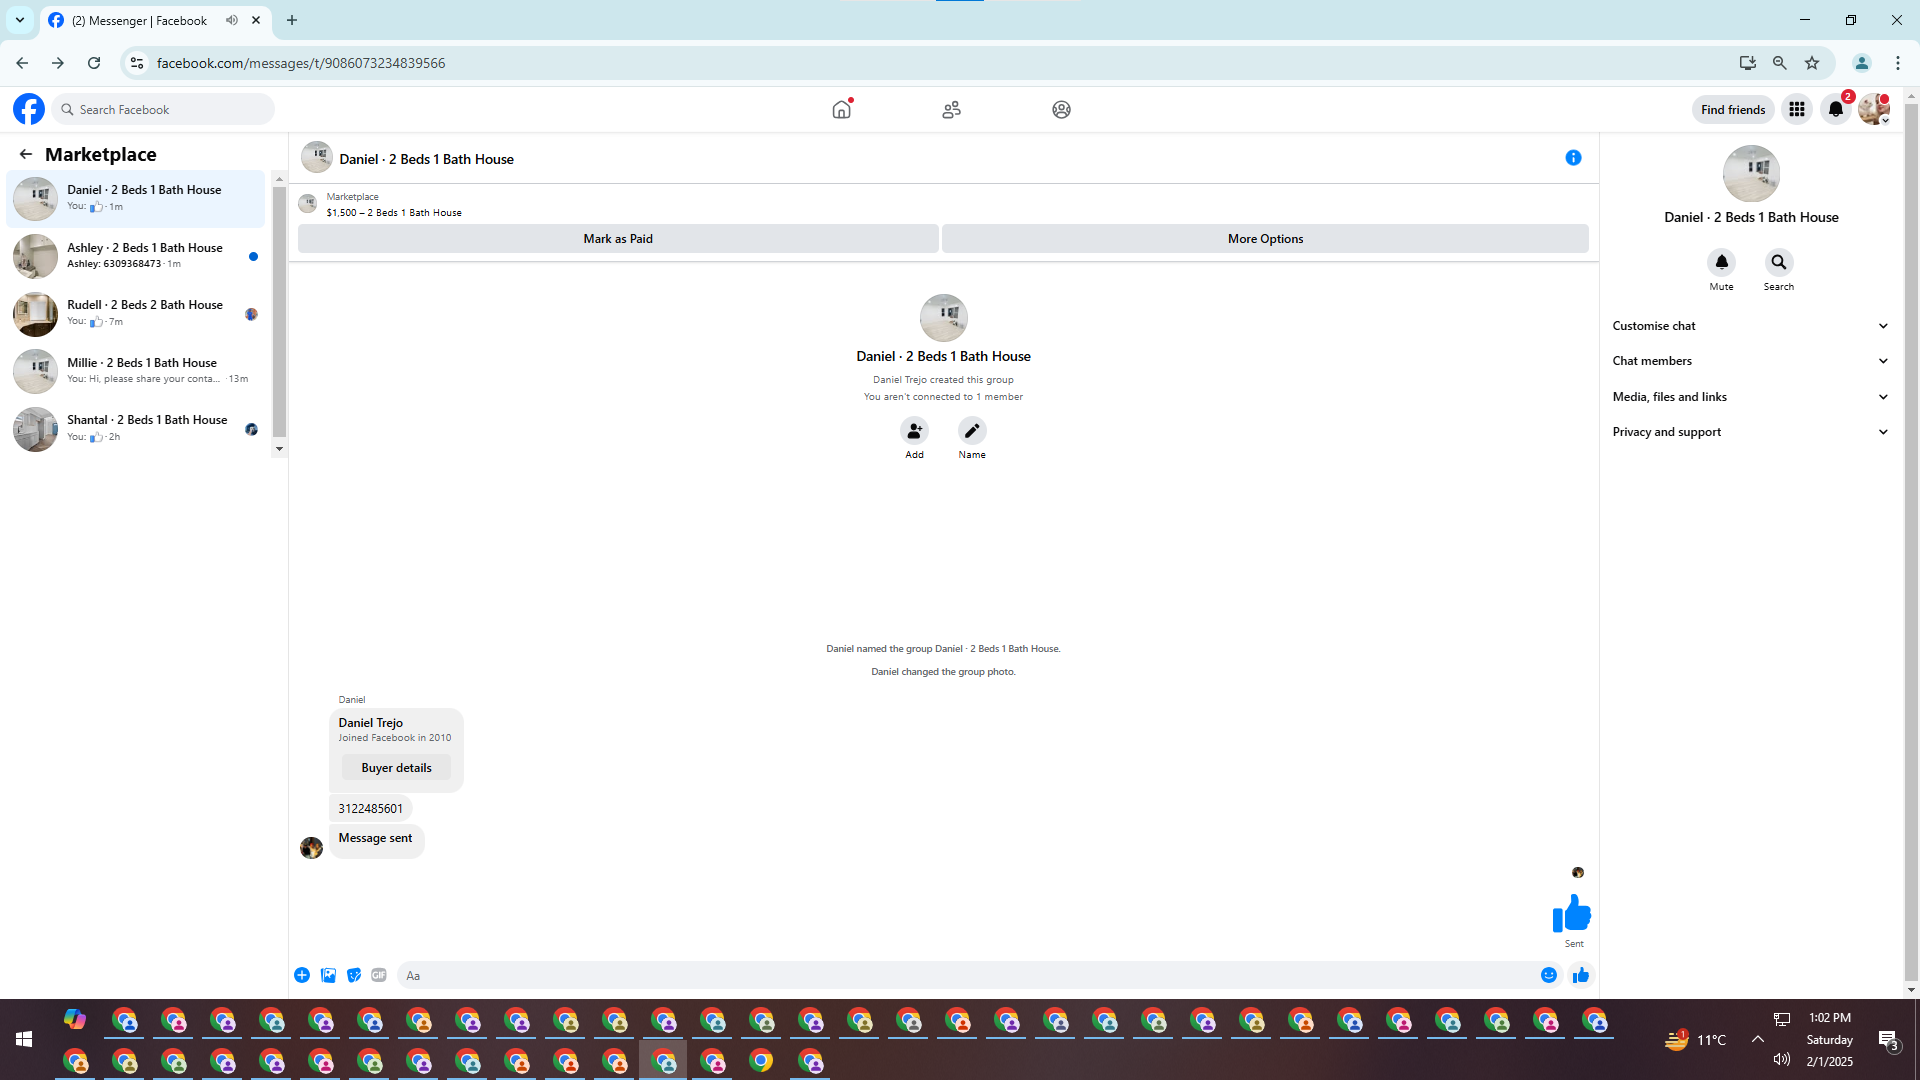Expand the Customise chat section
The image size is (1920, 1080).
1750,326
